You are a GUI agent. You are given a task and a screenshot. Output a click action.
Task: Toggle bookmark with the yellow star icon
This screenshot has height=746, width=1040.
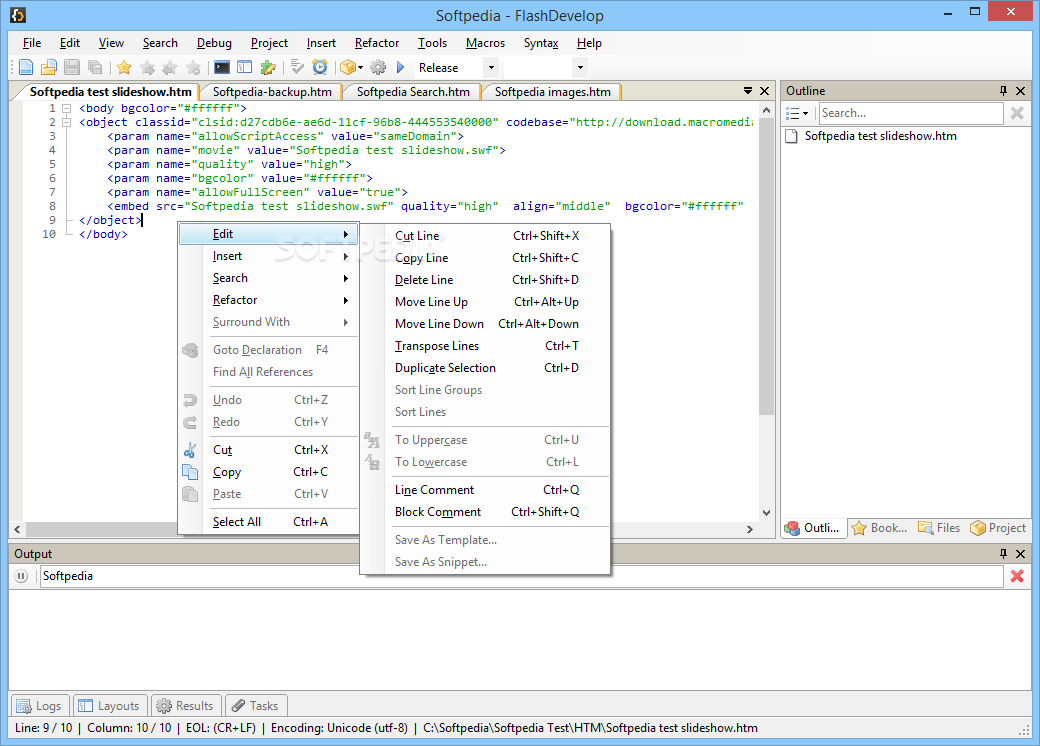tap(124, 67)
